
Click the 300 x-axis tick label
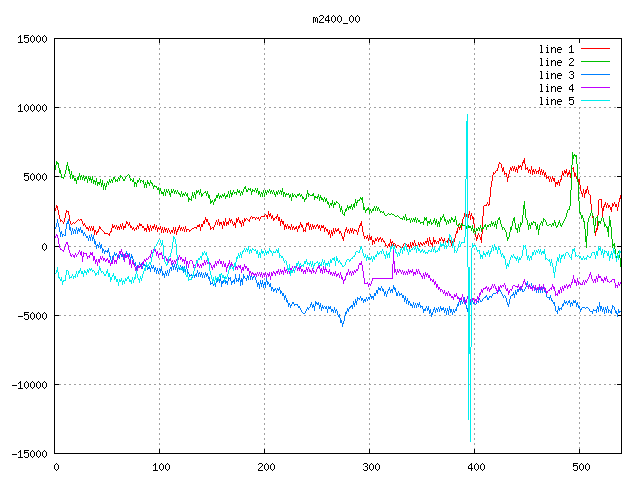370,467
